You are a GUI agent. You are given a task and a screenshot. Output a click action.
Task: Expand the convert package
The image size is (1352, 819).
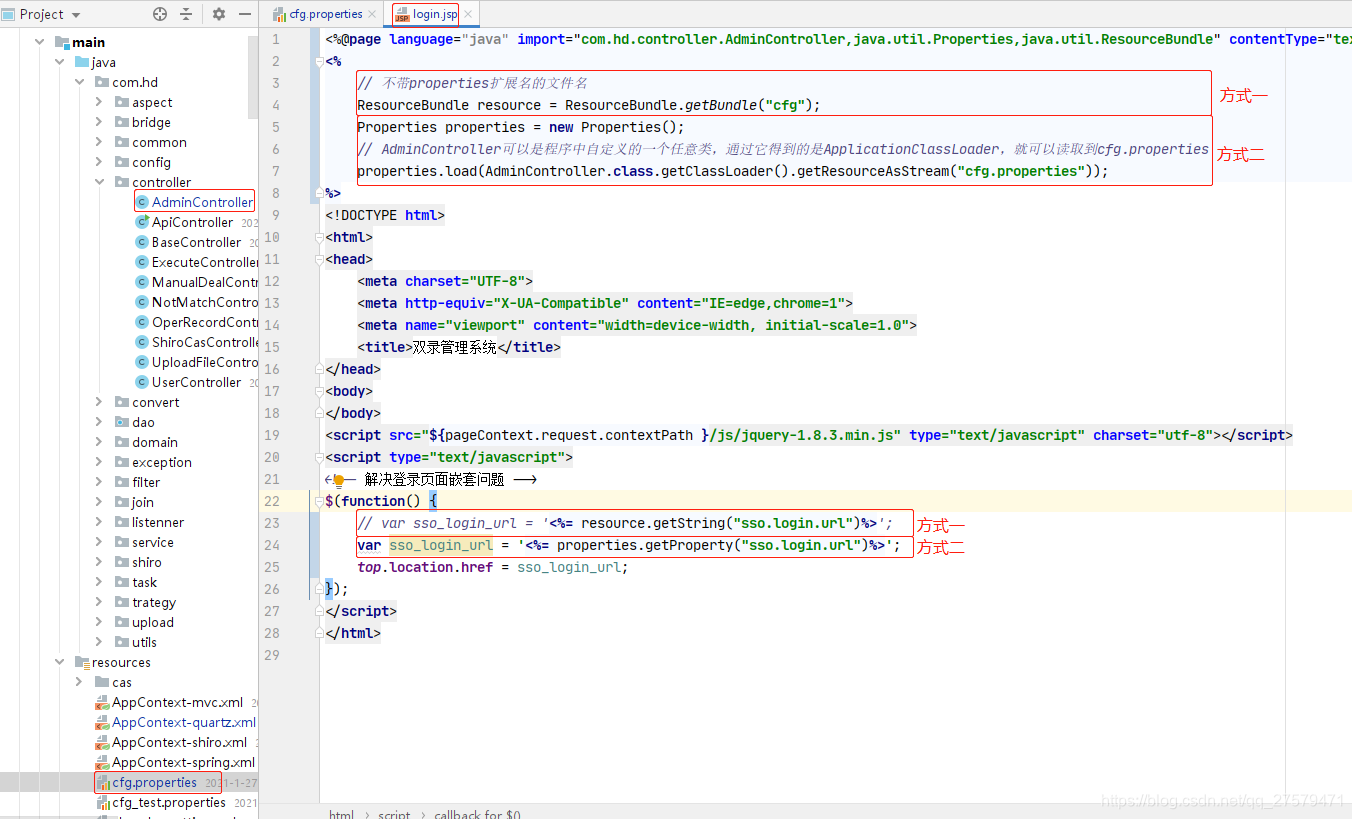pyautogui.click(x=99, y=402)
